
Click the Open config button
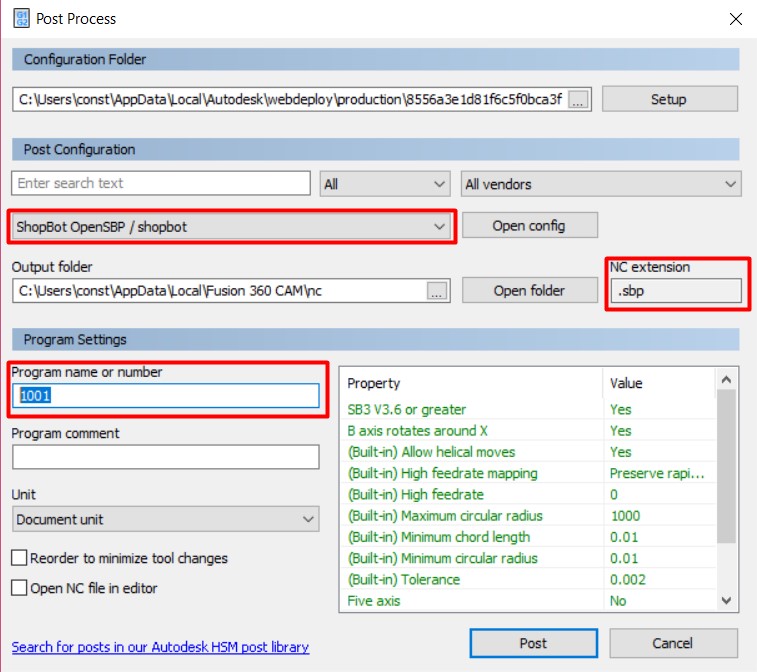click(530, 225)
